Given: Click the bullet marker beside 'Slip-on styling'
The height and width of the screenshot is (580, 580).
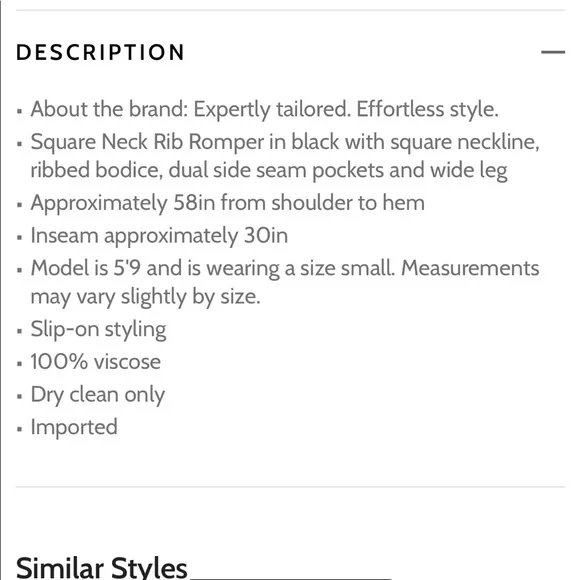Looking at the screenshot, I should pos(20,331).
